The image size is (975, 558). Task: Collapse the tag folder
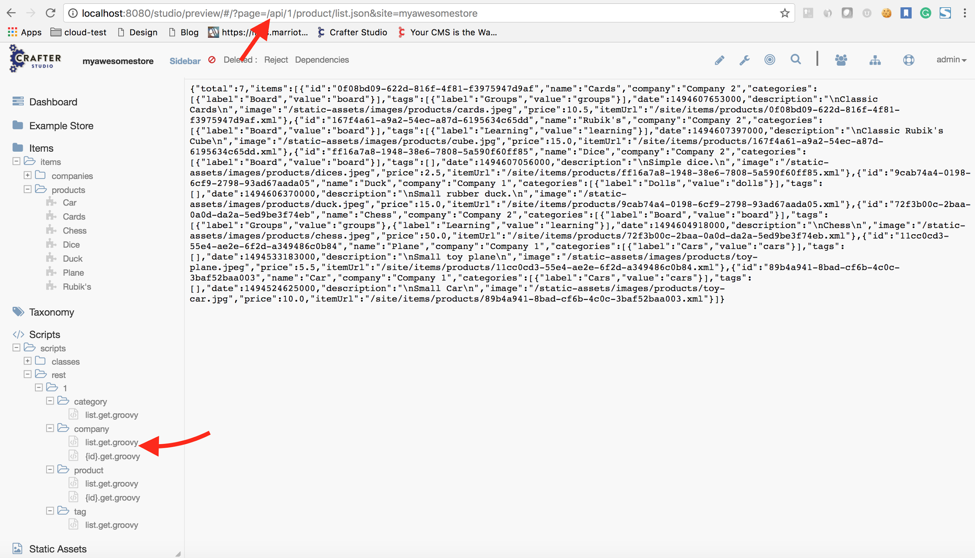[x=50, y=511]
